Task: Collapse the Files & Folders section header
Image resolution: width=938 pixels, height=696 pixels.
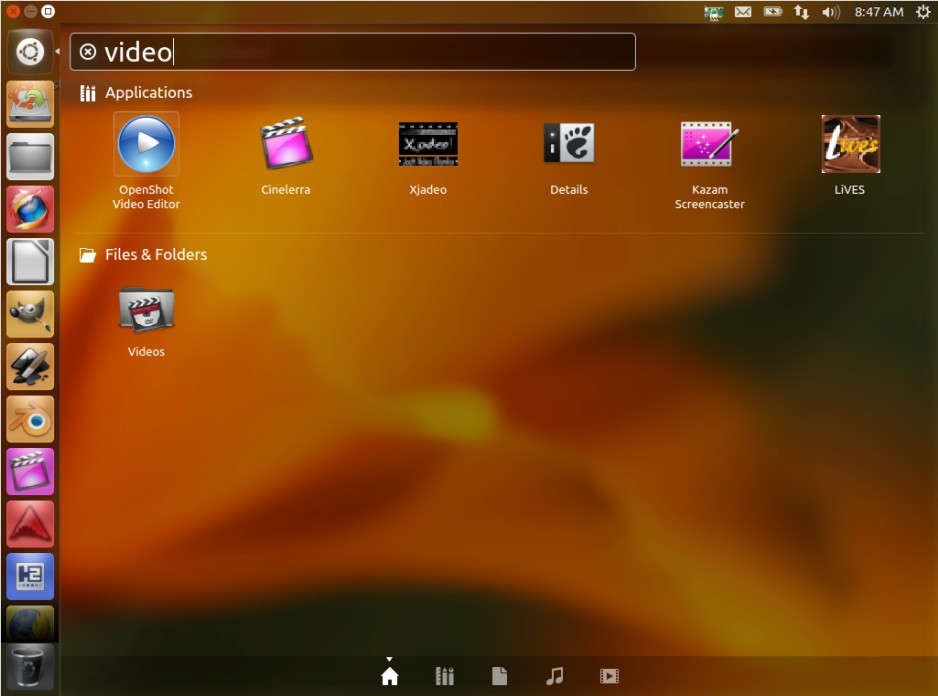Action: 144,255
